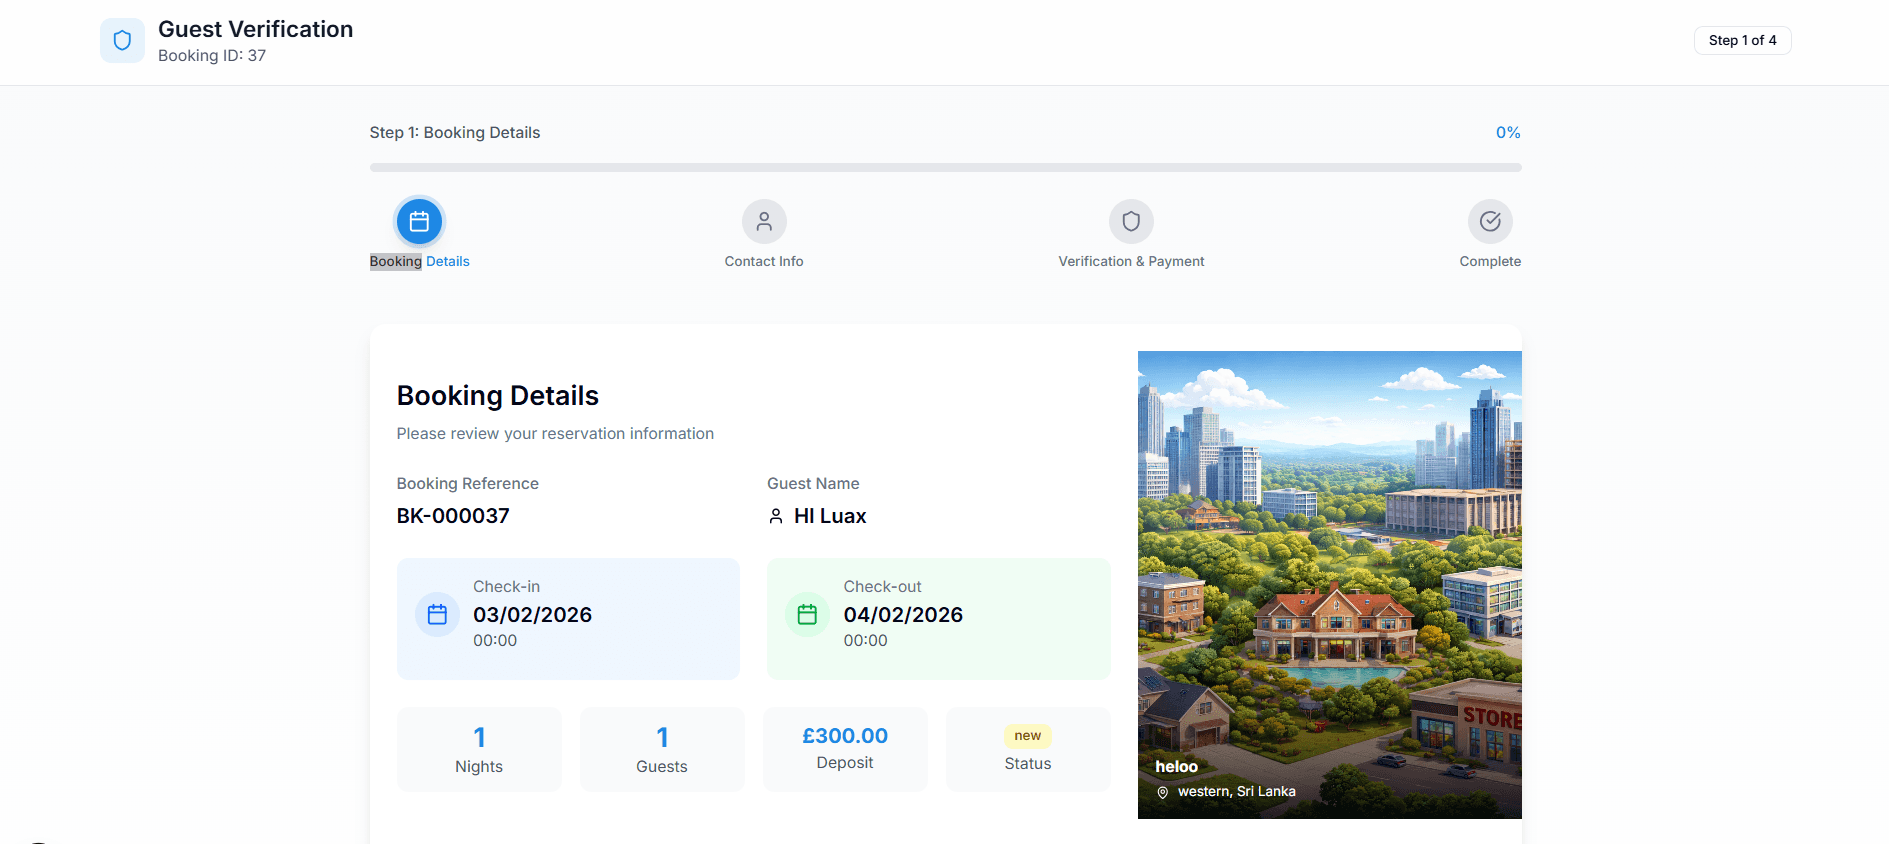Screen dimensions: 1889x844
Task: Click booking reference BK-000037
Action: pyautogui.click(x=453, y=516)
